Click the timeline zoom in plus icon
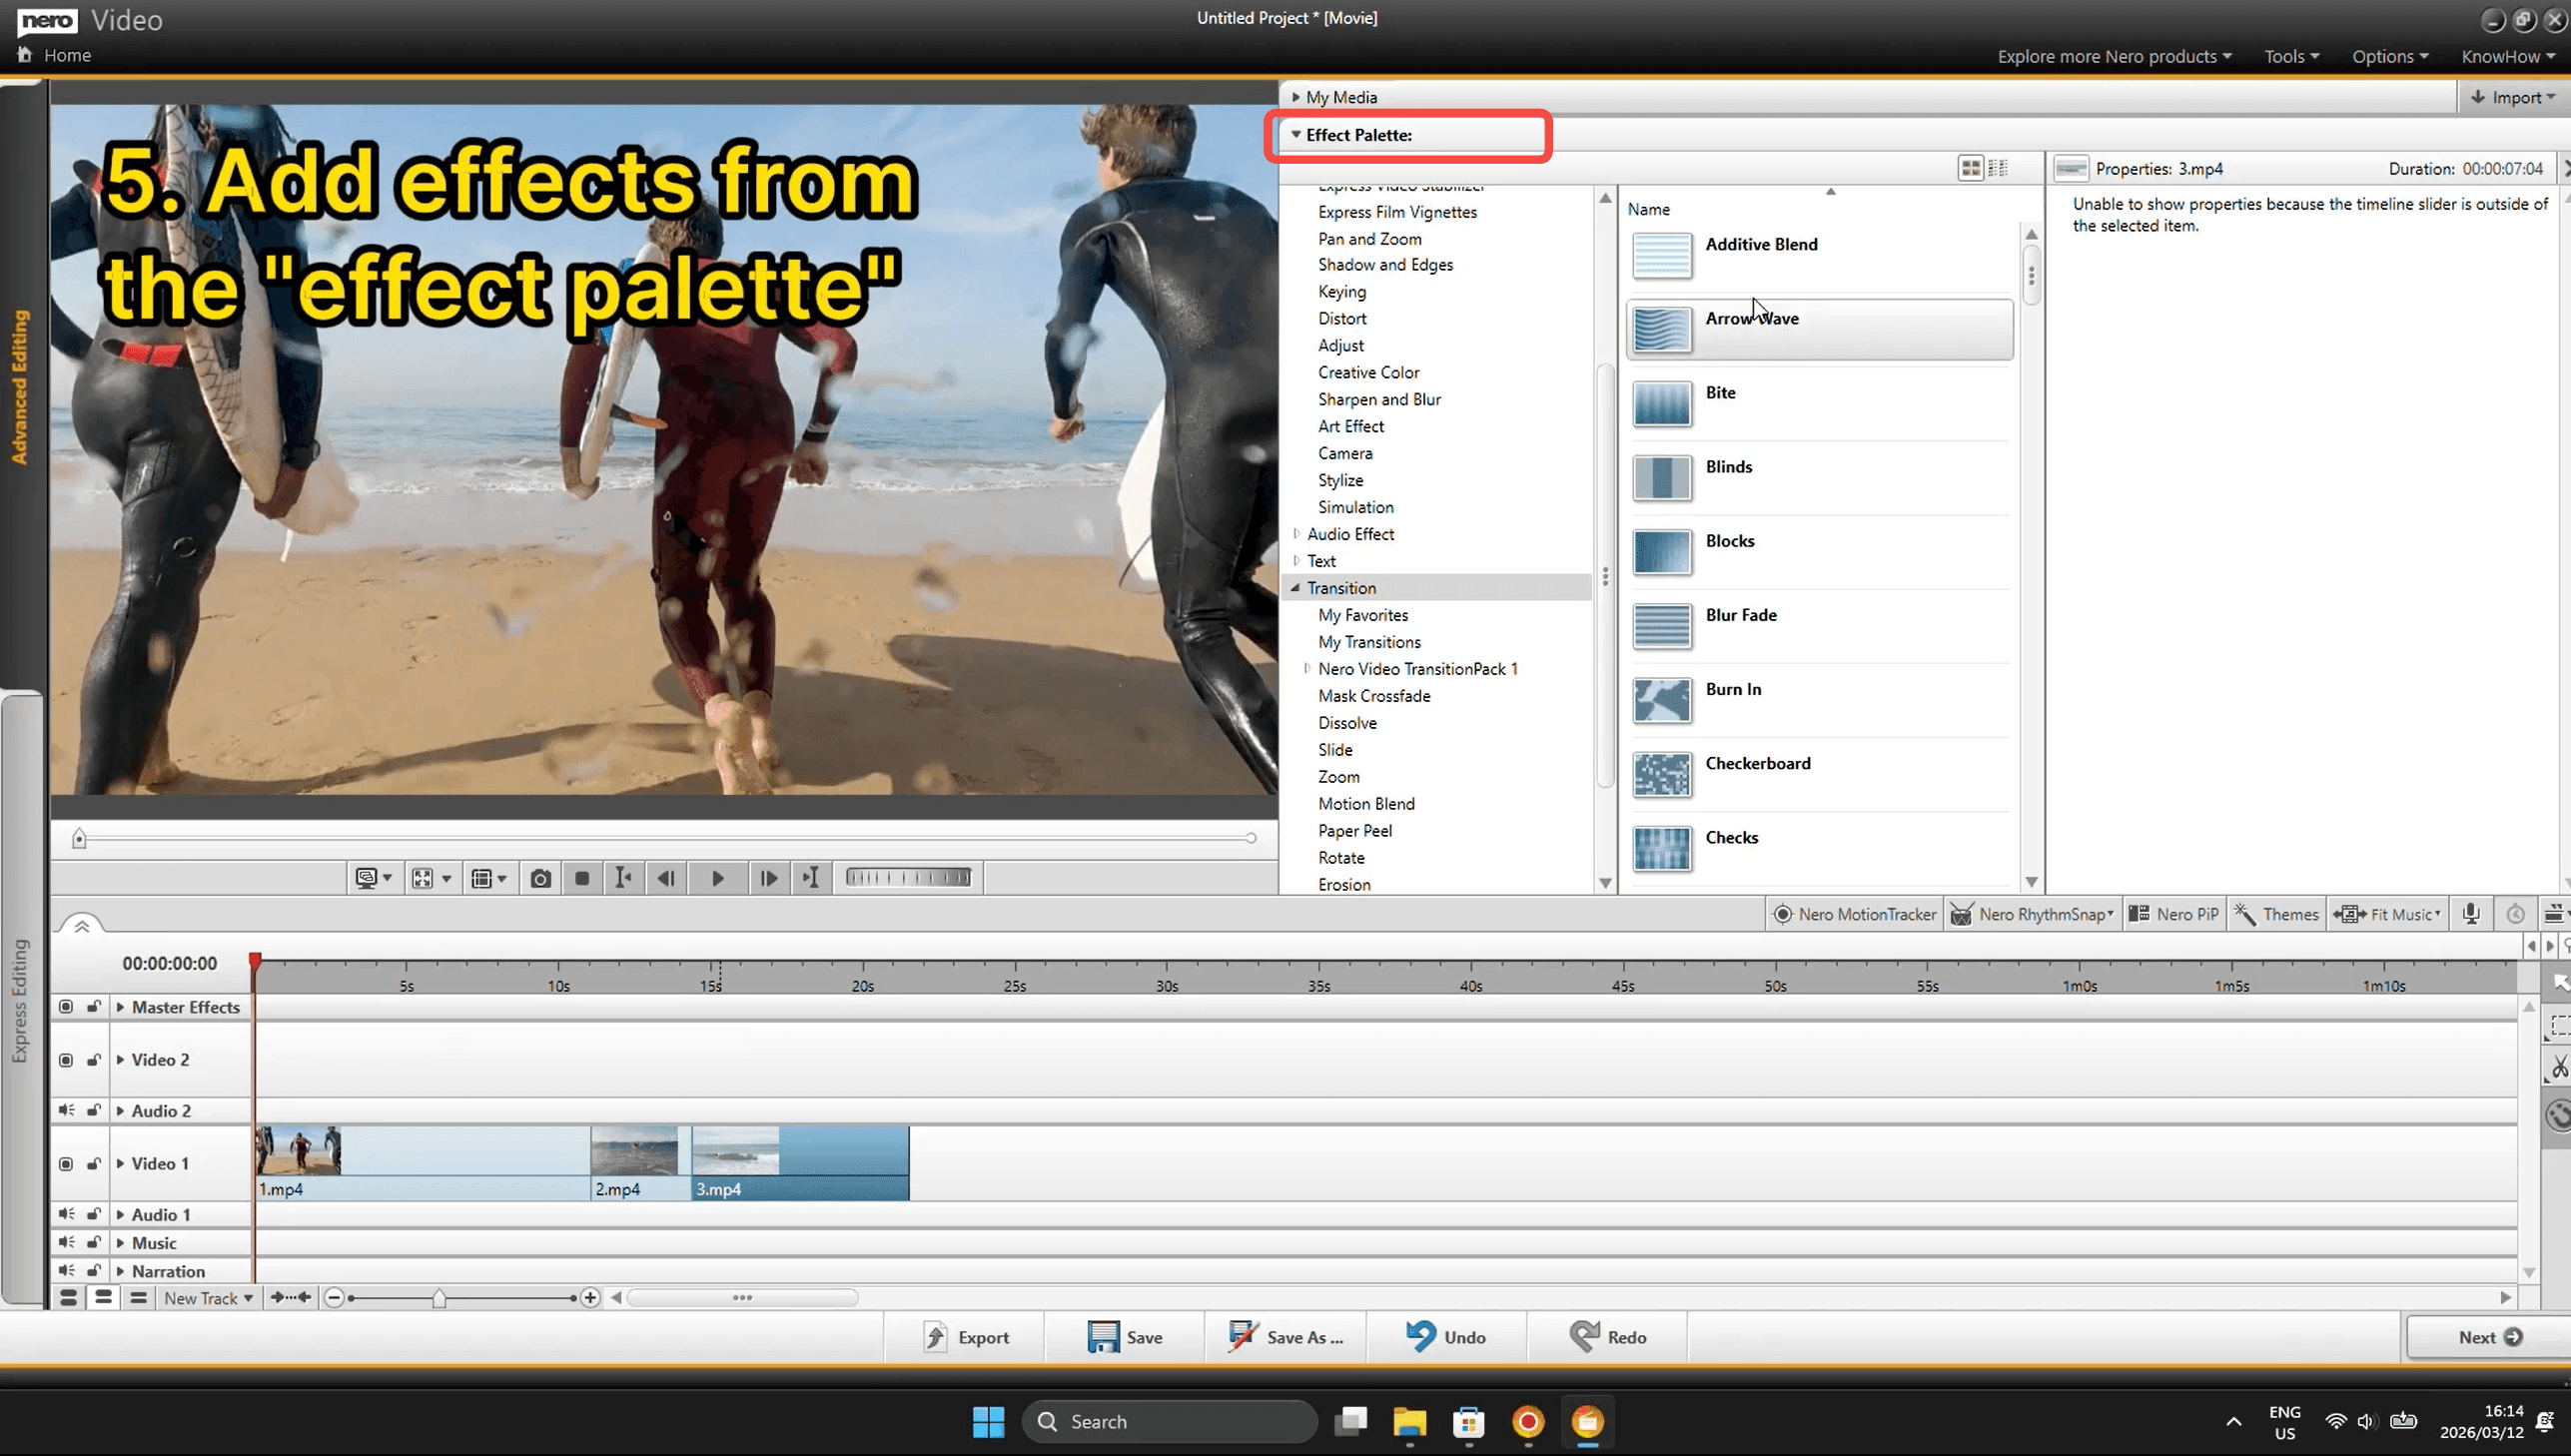 pos(590,1298)
